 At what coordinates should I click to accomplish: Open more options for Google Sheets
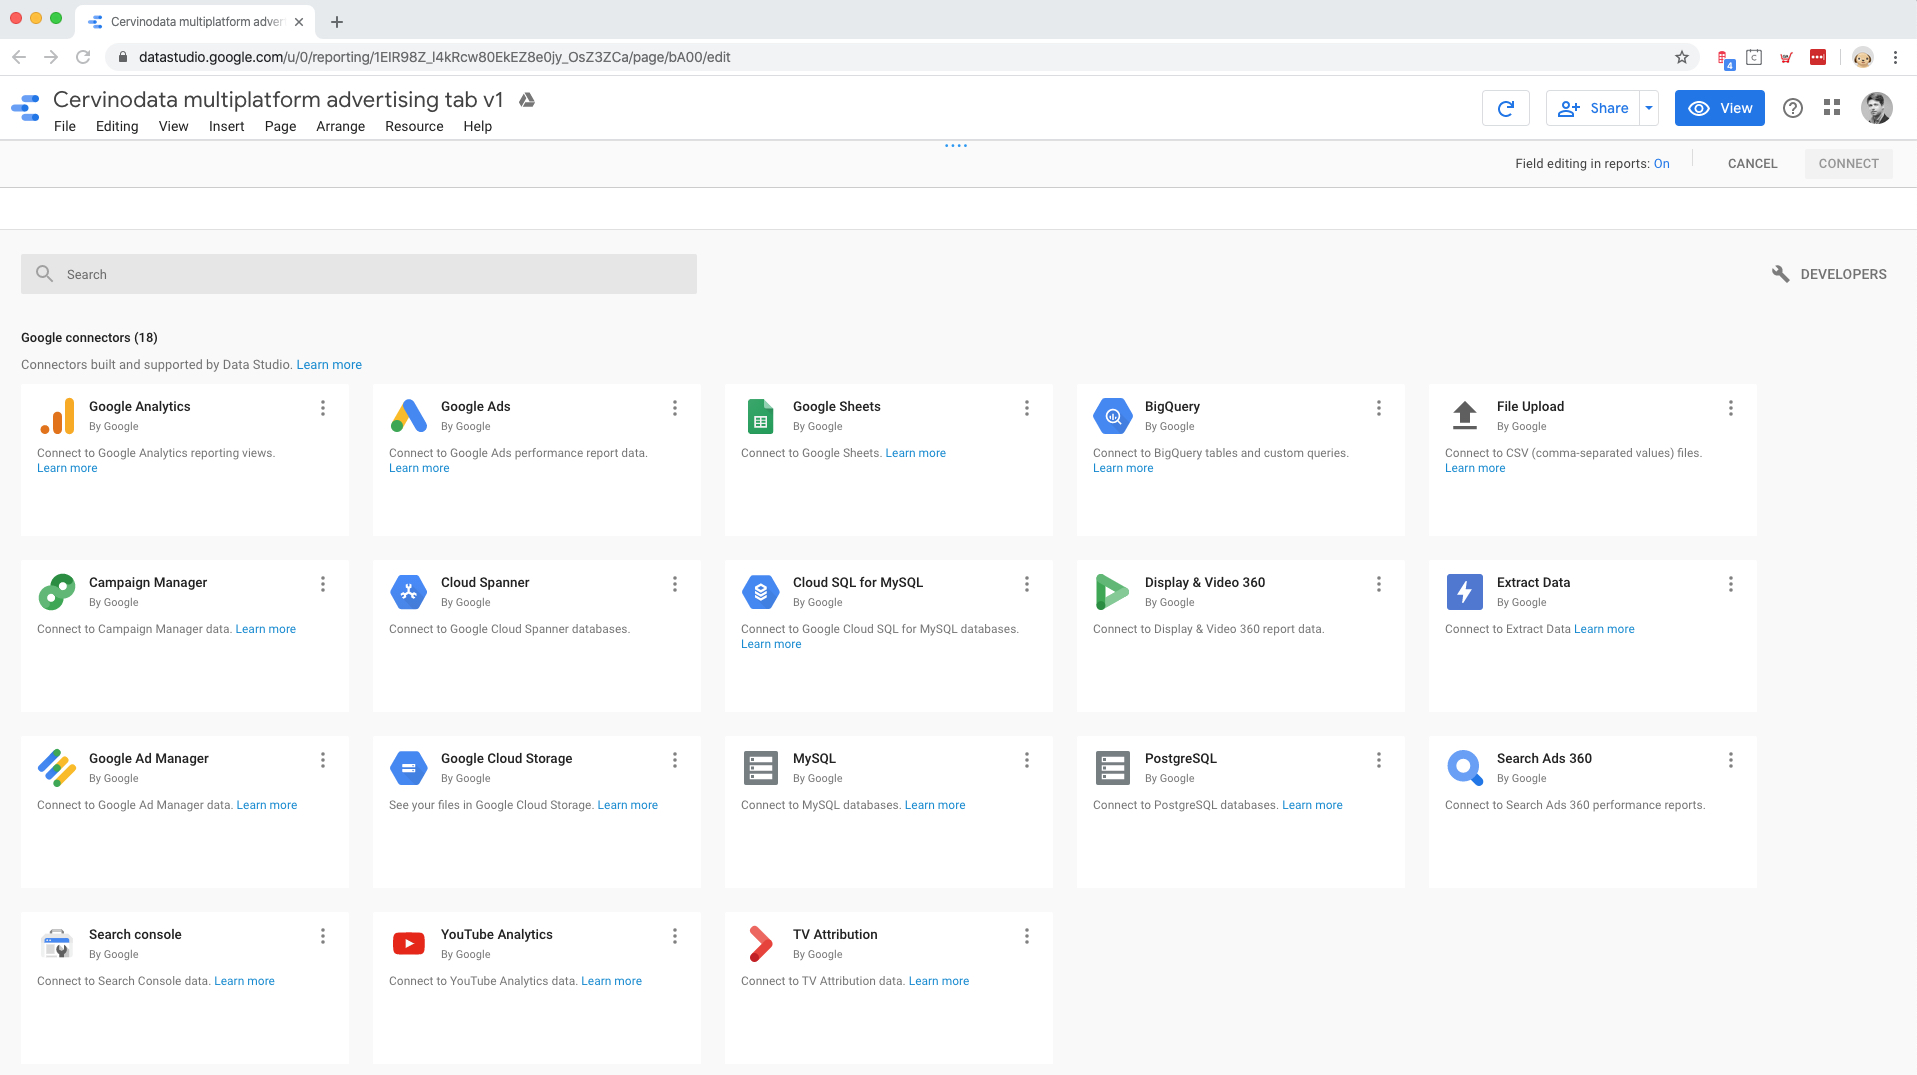click(1027, 408)
